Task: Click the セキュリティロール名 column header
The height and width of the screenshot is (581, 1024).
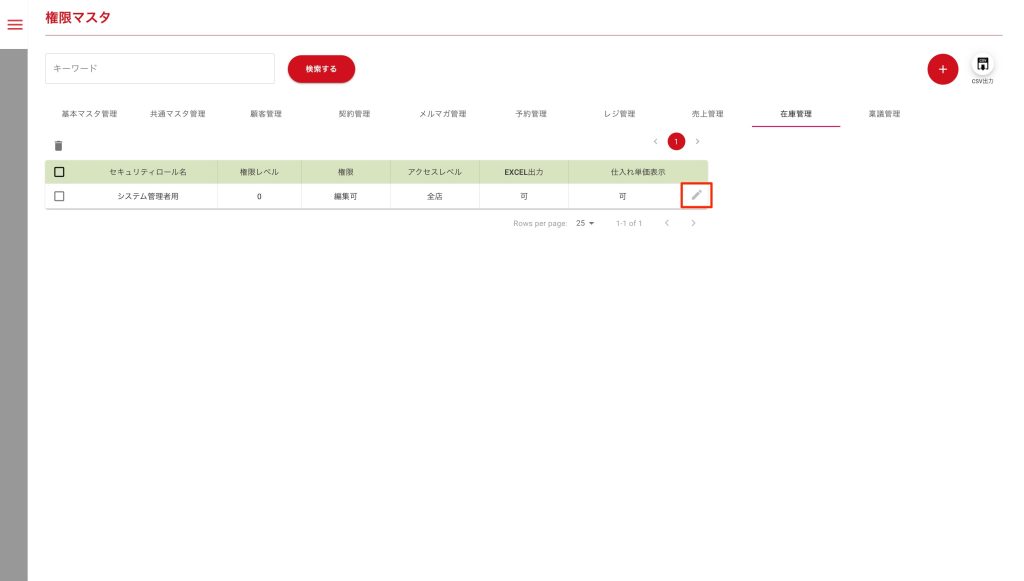Action: 147,172
